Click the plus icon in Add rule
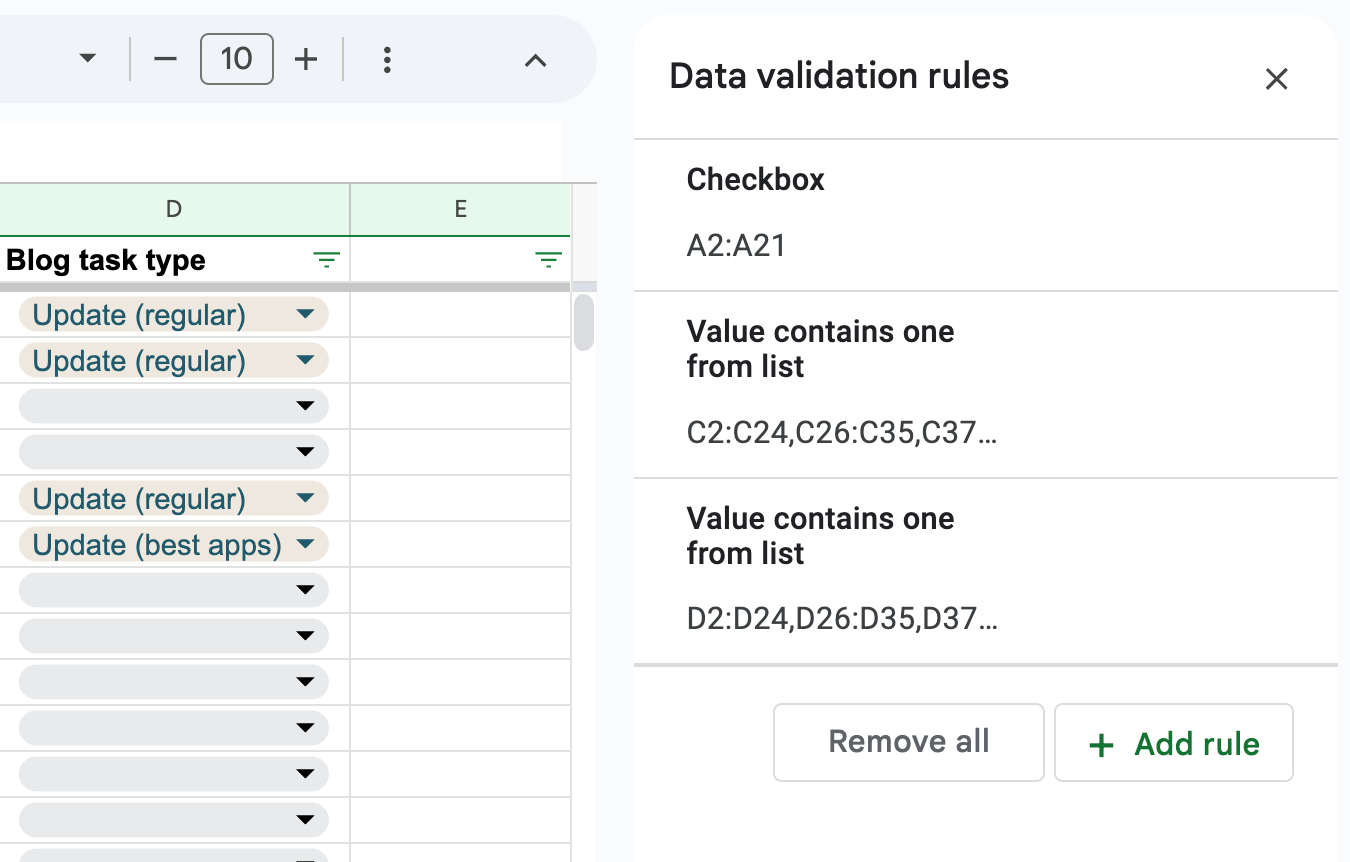Viewport: 1350px width, 862px height. (1101, 745)
